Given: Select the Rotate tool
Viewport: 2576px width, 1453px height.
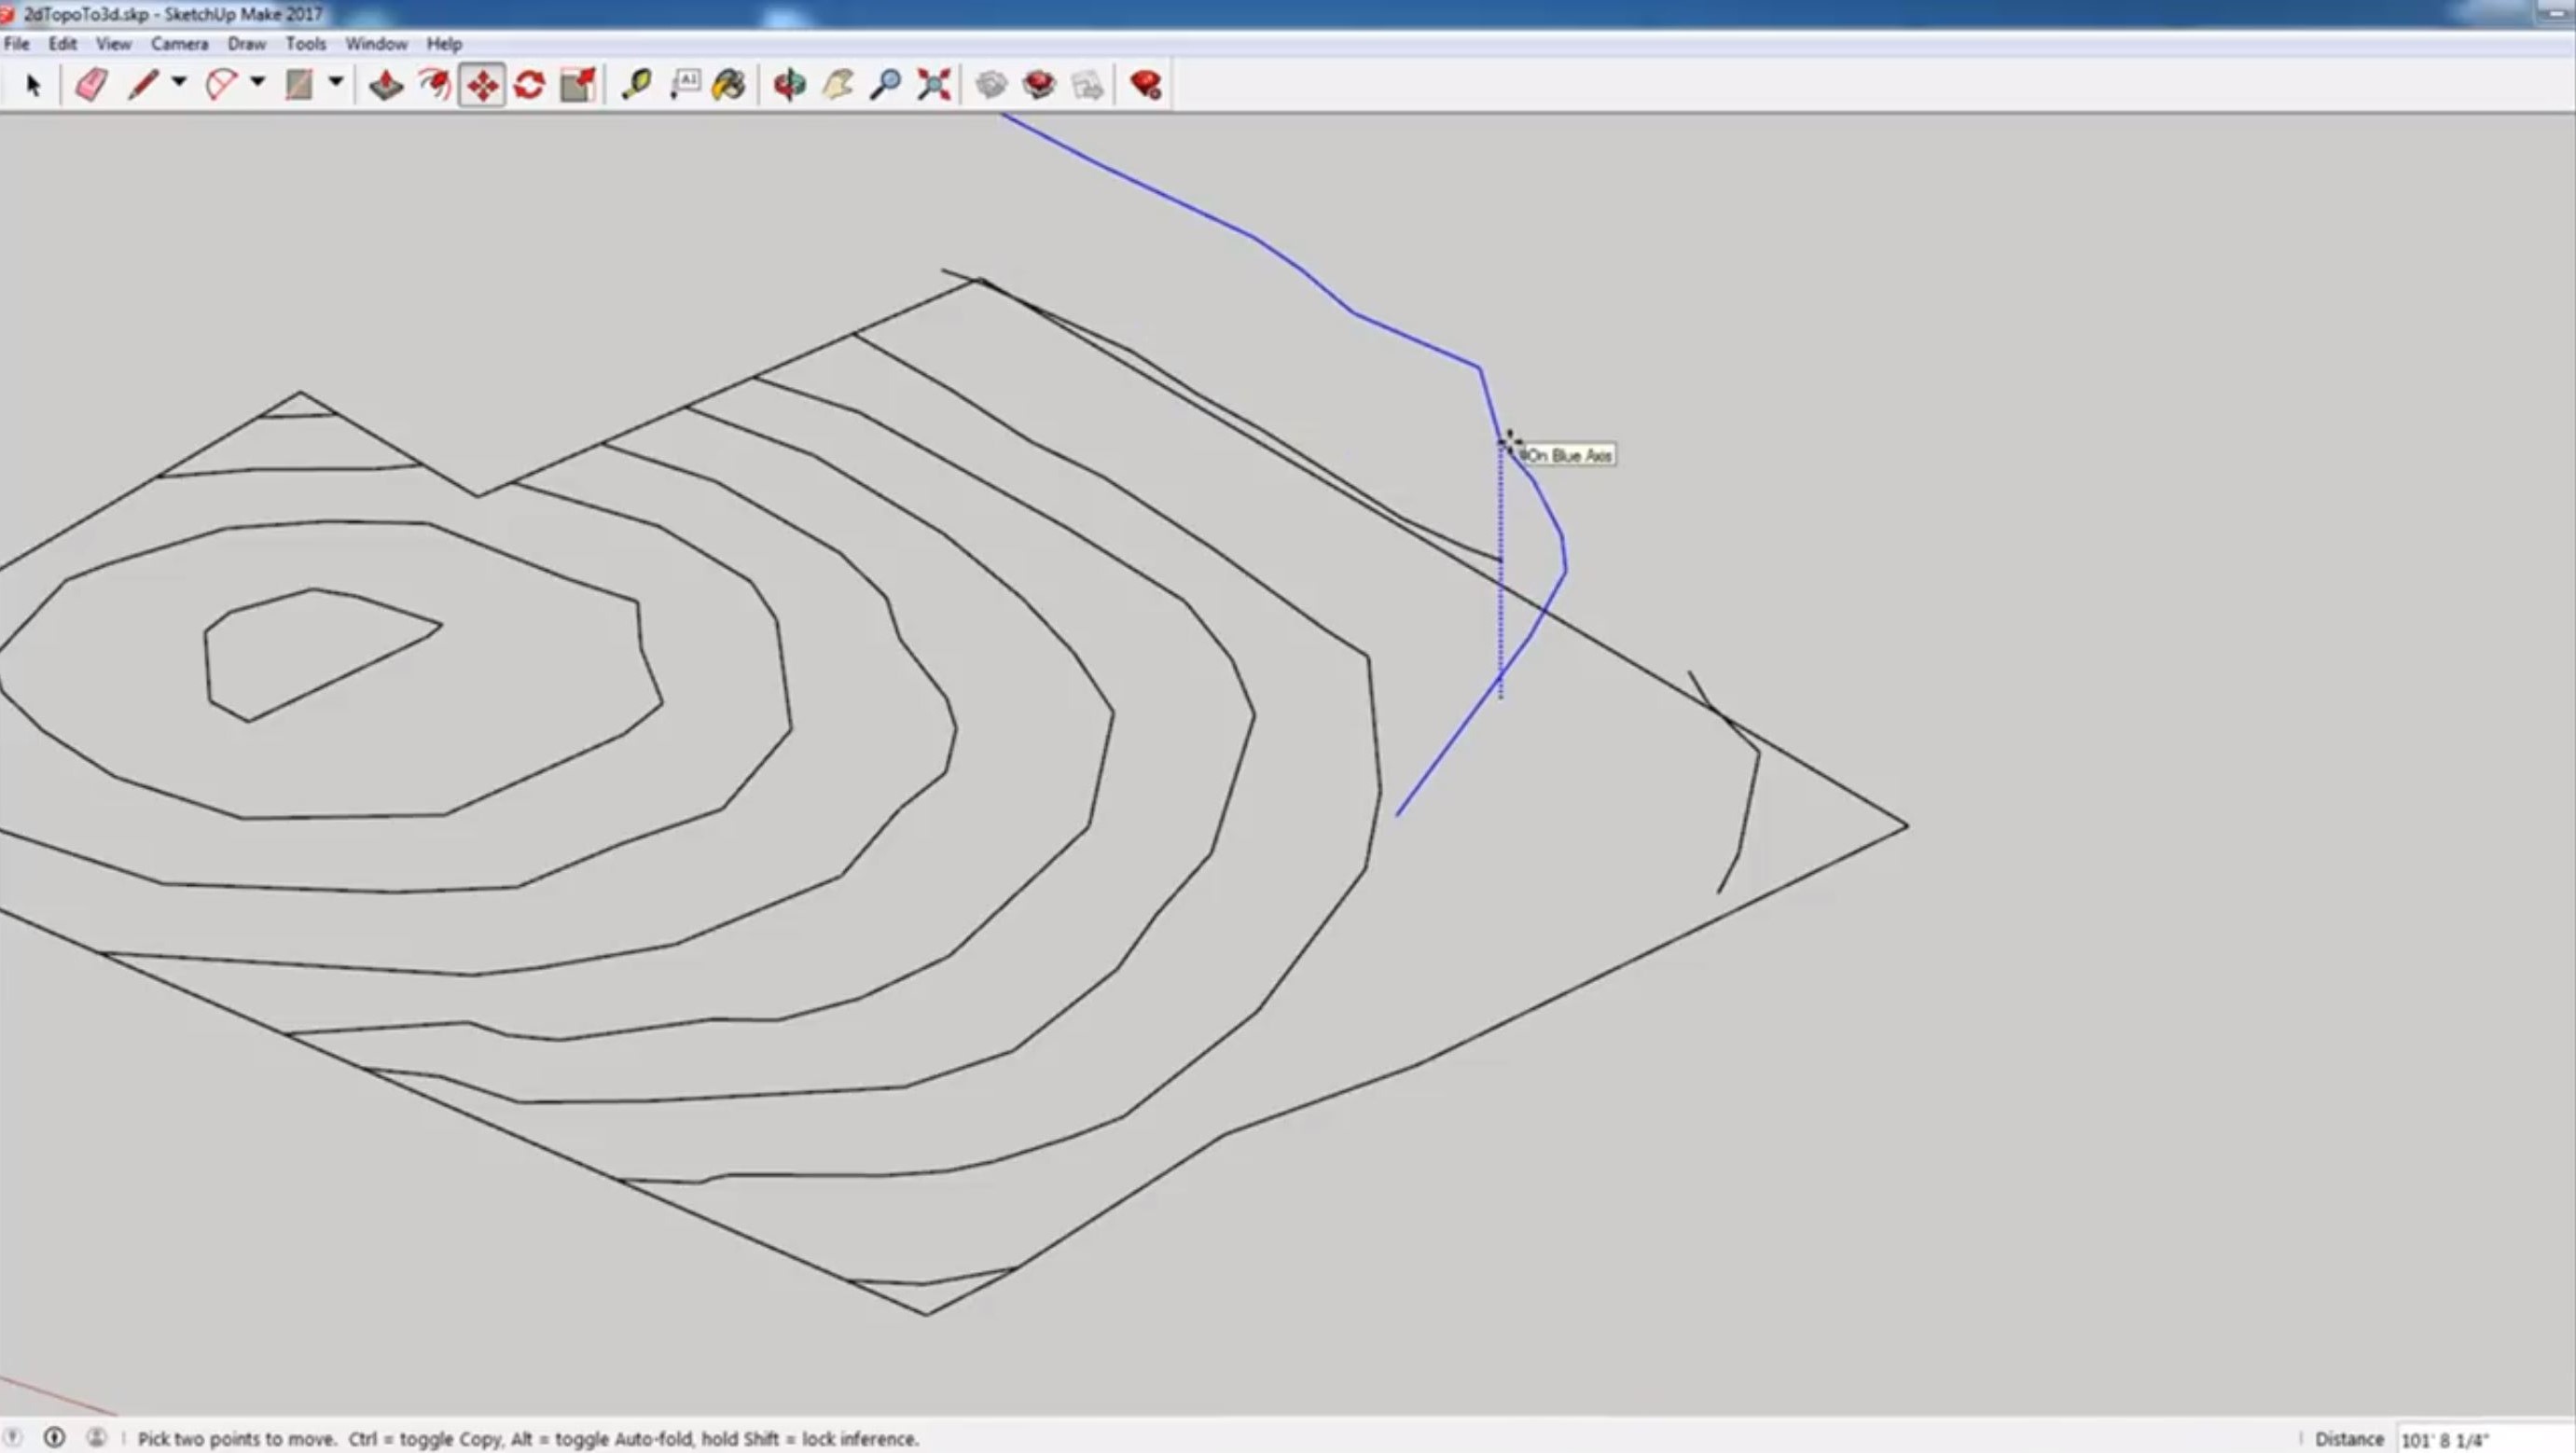Looking at the screenshot, I should (x=530, y=85).
